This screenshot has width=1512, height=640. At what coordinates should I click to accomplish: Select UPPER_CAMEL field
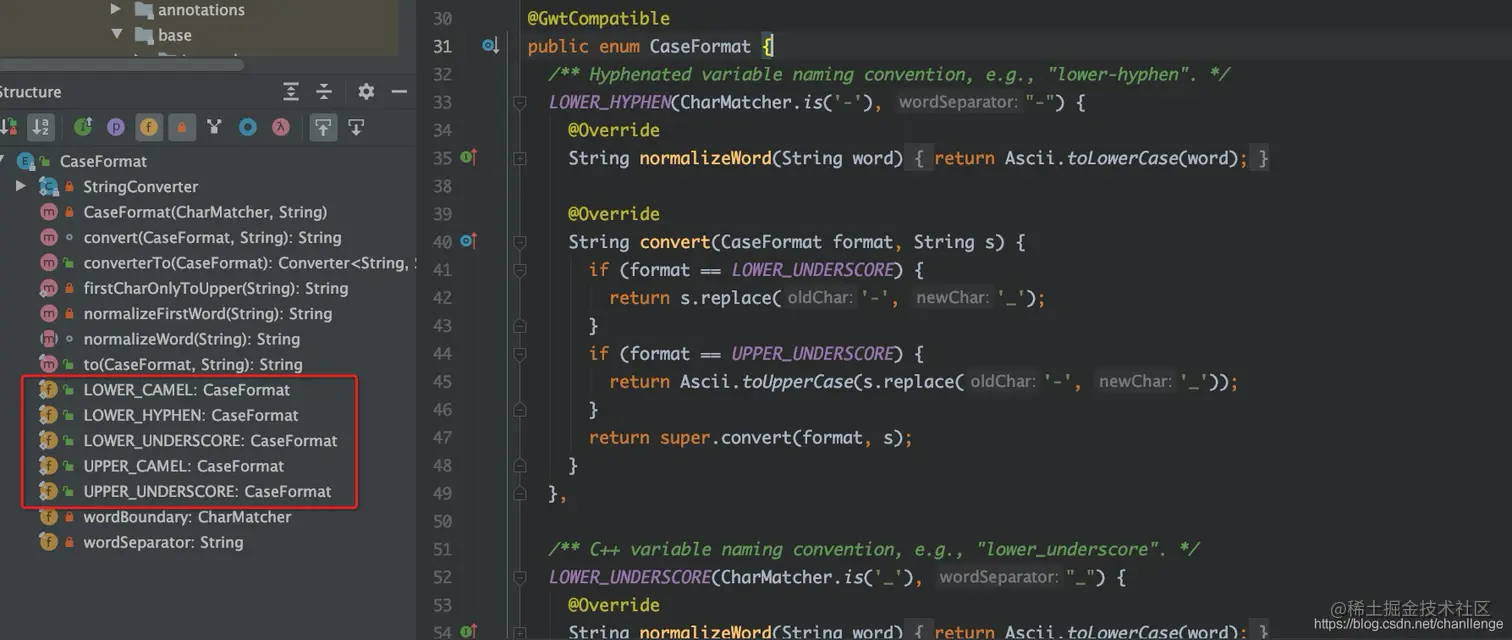point(183,466)
